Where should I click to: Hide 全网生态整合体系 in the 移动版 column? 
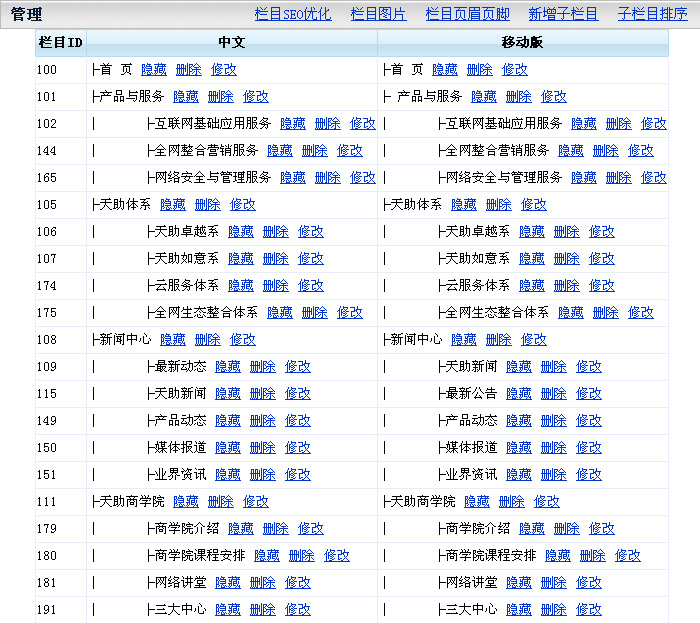(571, 313)
